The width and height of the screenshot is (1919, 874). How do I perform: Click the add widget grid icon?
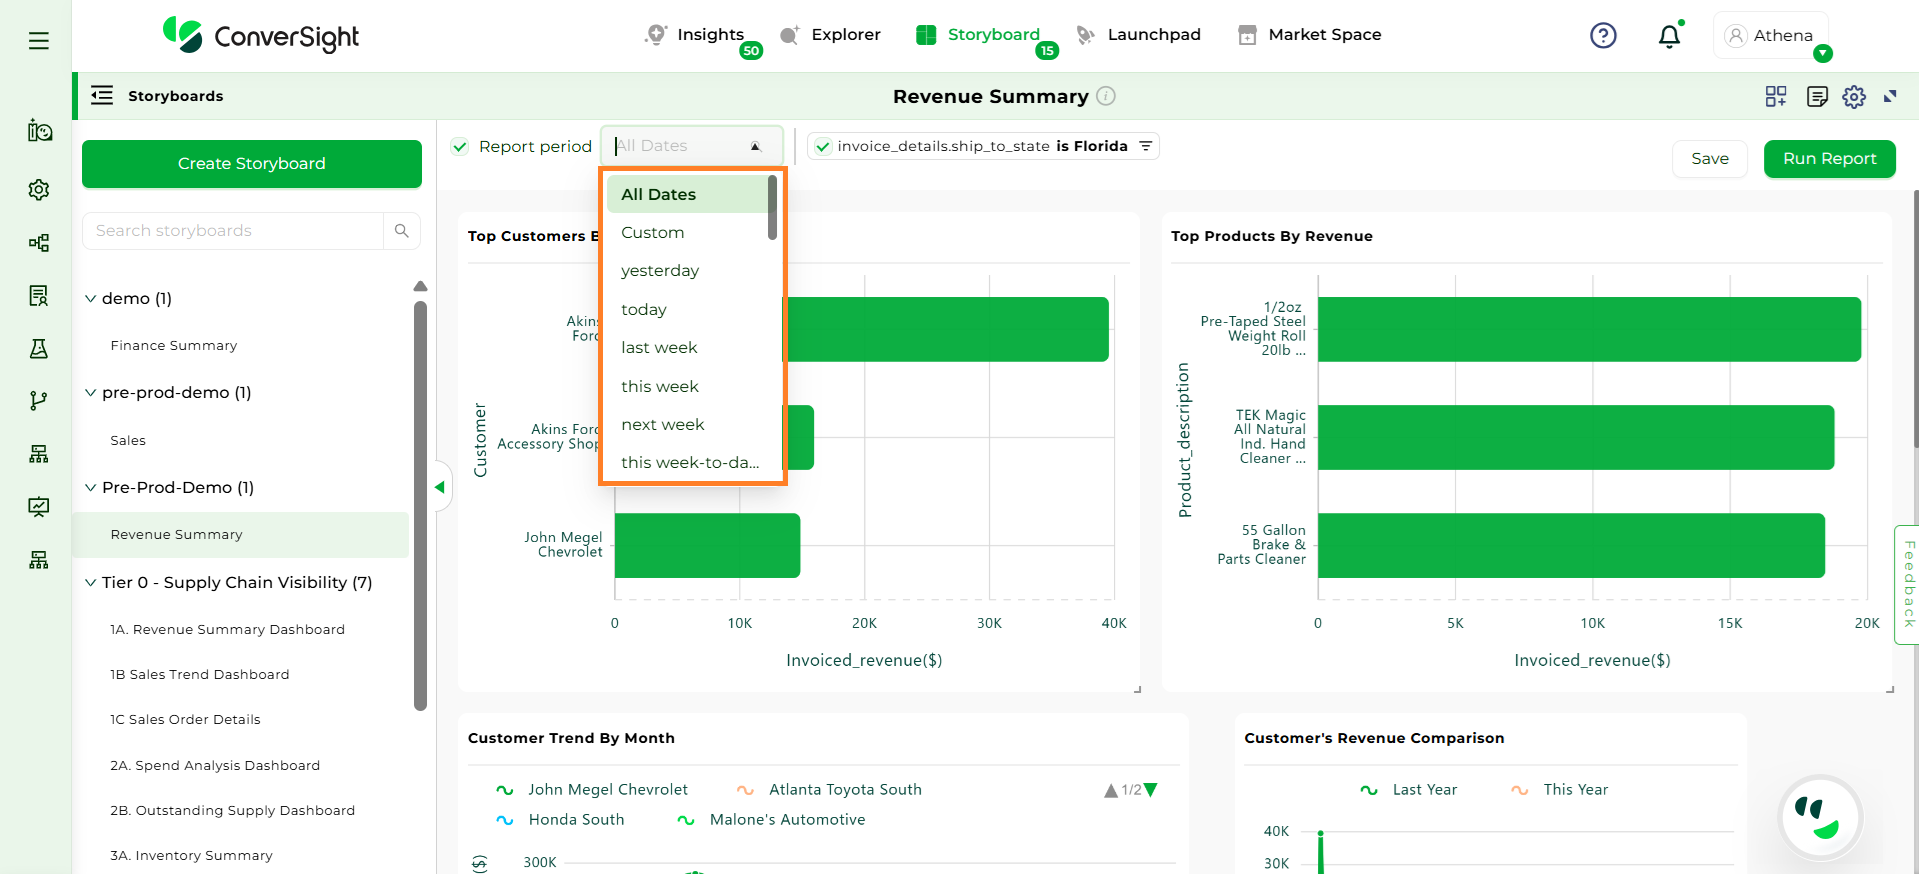click(x=1776, y=97)
